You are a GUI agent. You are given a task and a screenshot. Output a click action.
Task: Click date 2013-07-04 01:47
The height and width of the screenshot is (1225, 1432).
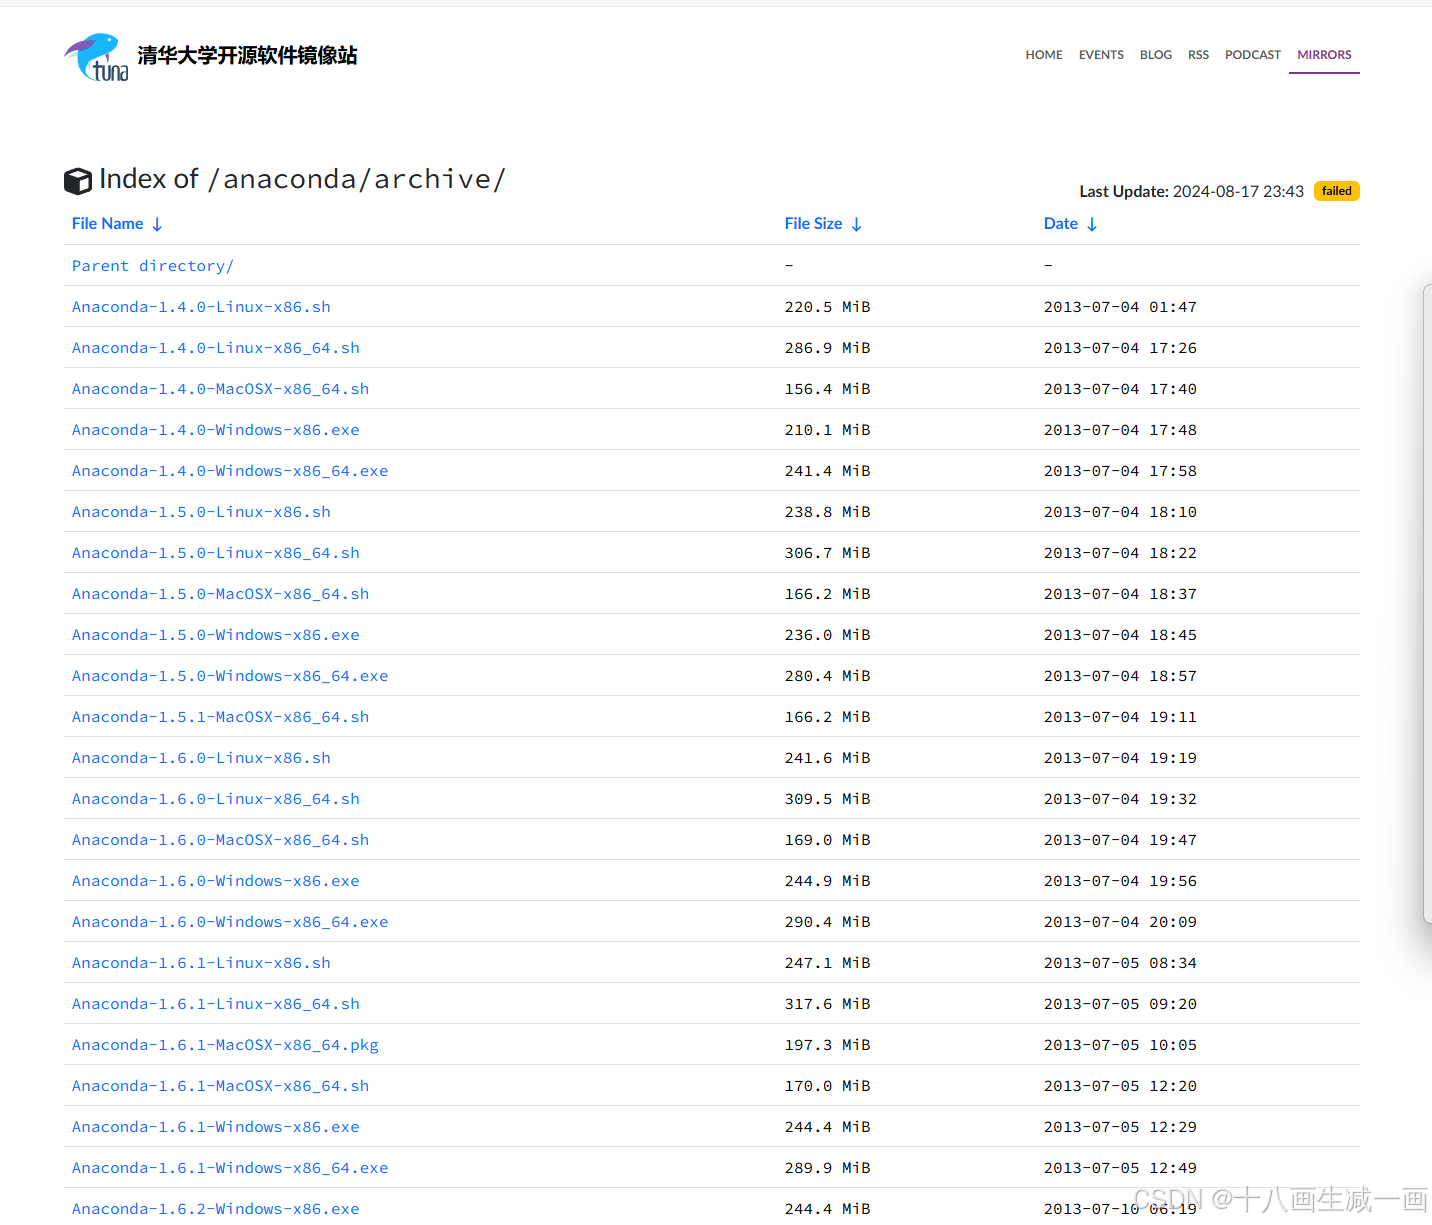1120,307
